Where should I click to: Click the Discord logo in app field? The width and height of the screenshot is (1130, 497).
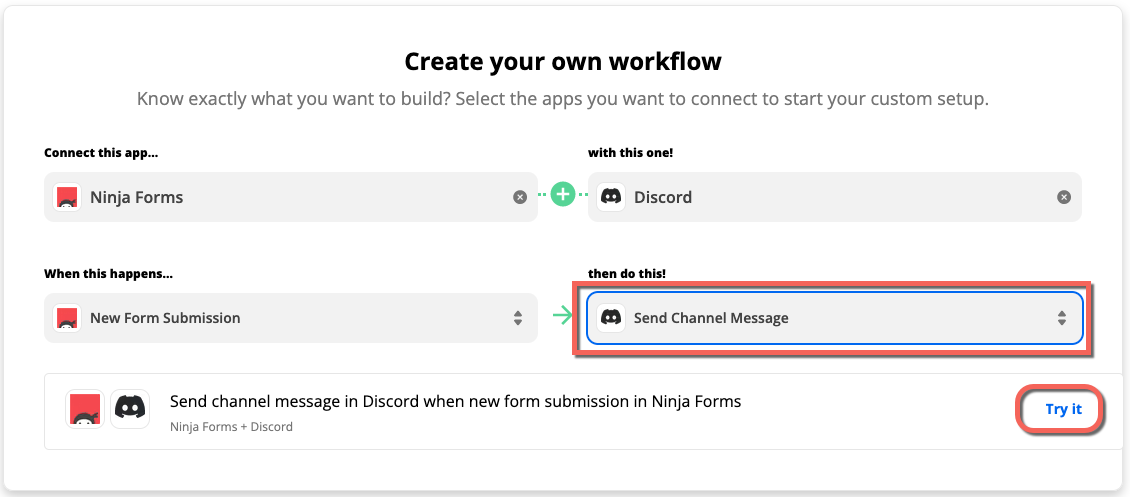pyautogui.click(x=611, y=197)
